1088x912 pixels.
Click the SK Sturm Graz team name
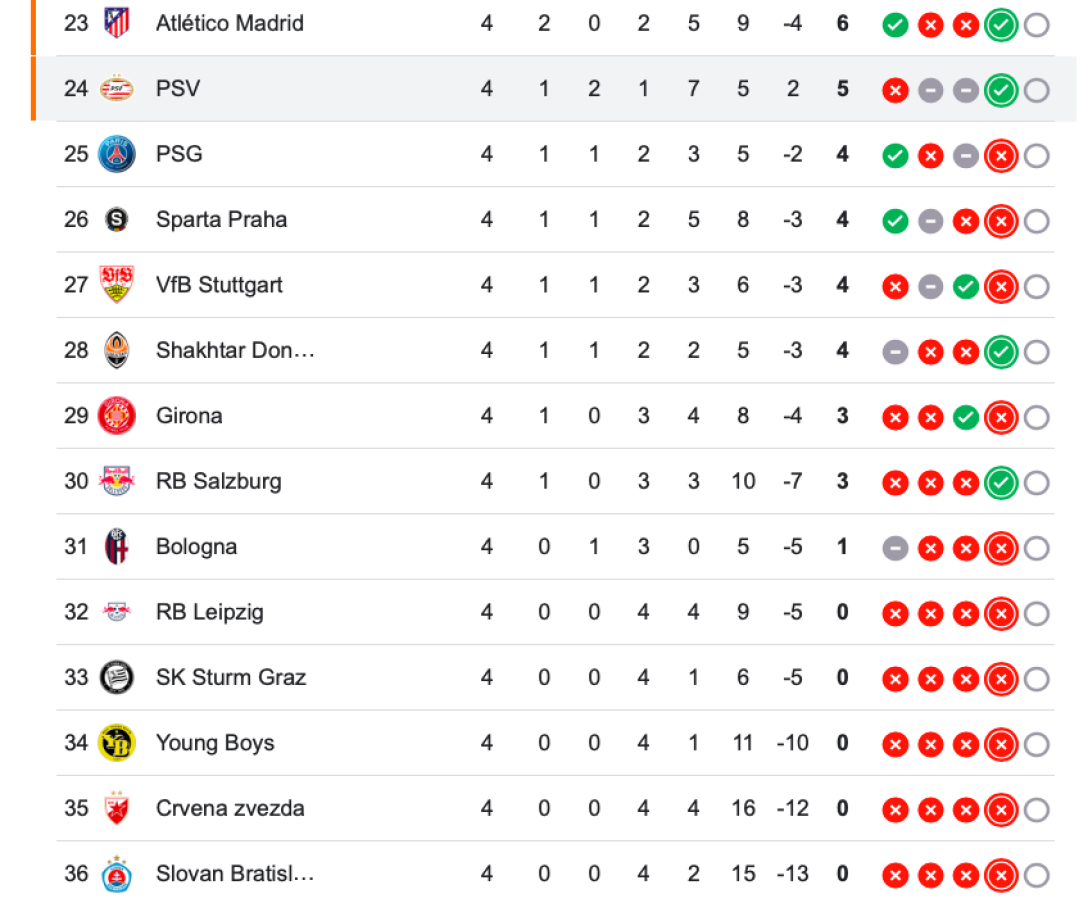(x=231, y=678)
